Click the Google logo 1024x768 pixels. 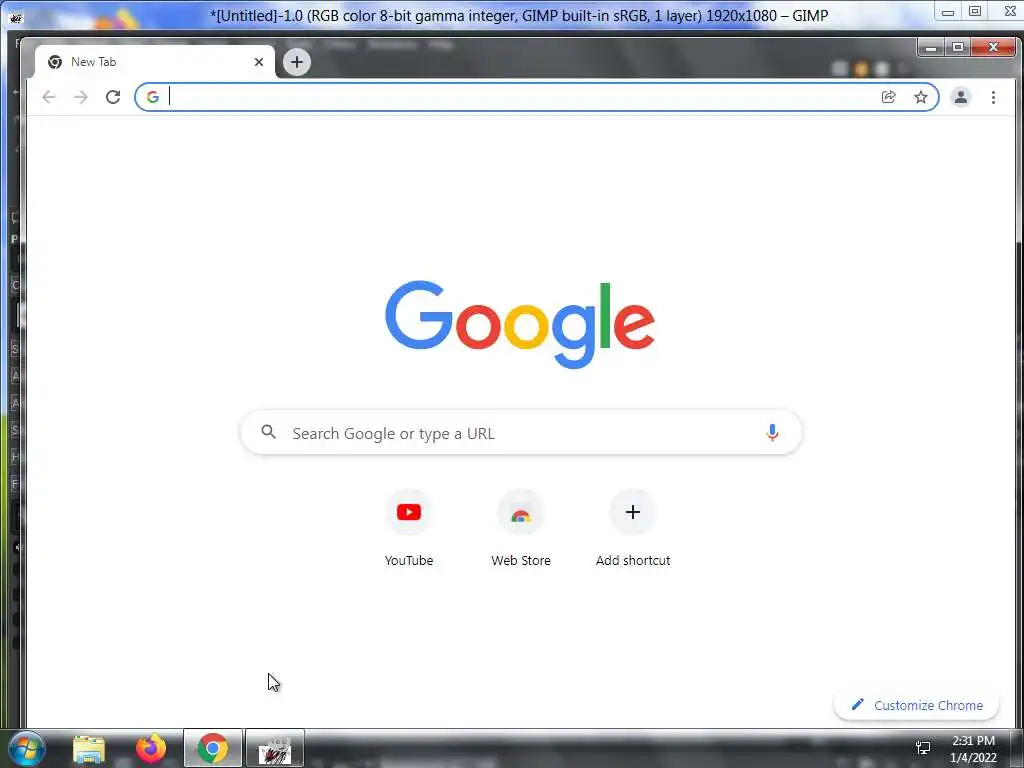point(520,325)
